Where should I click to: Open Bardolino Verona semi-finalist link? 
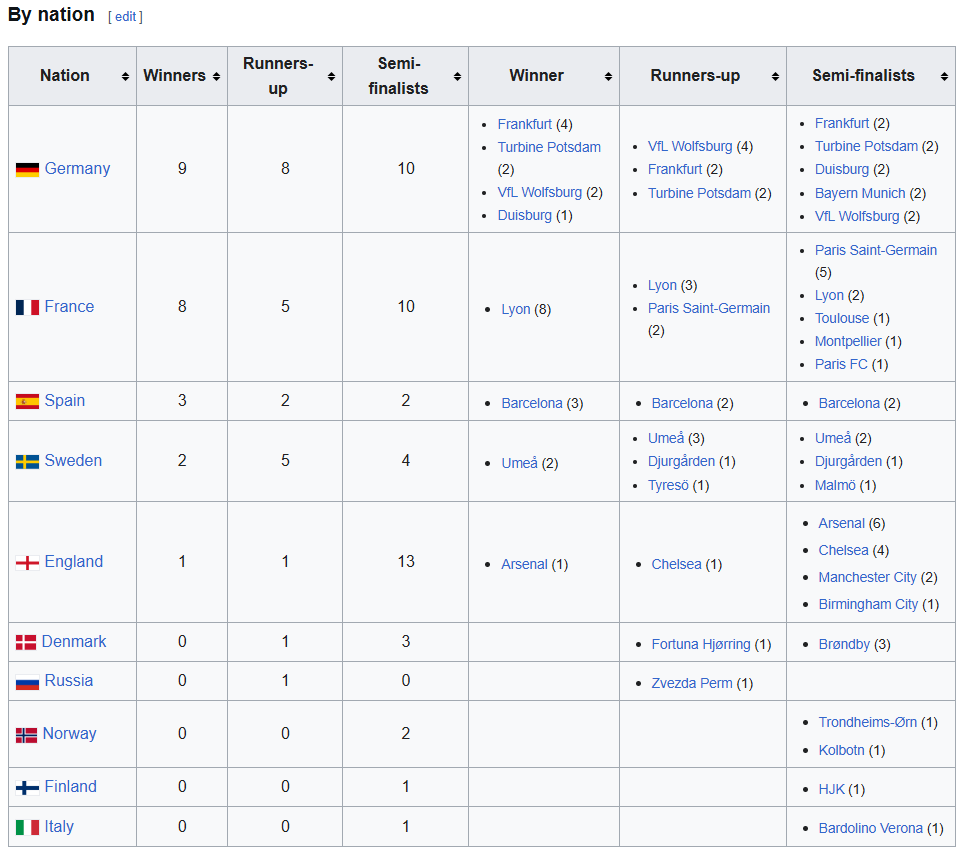pos(871,829)
